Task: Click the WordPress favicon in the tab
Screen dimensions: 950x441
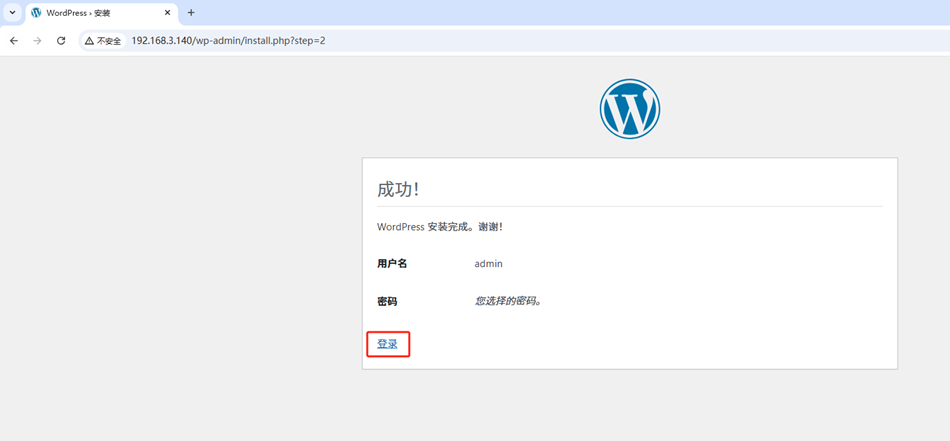Action: (36, 12)
